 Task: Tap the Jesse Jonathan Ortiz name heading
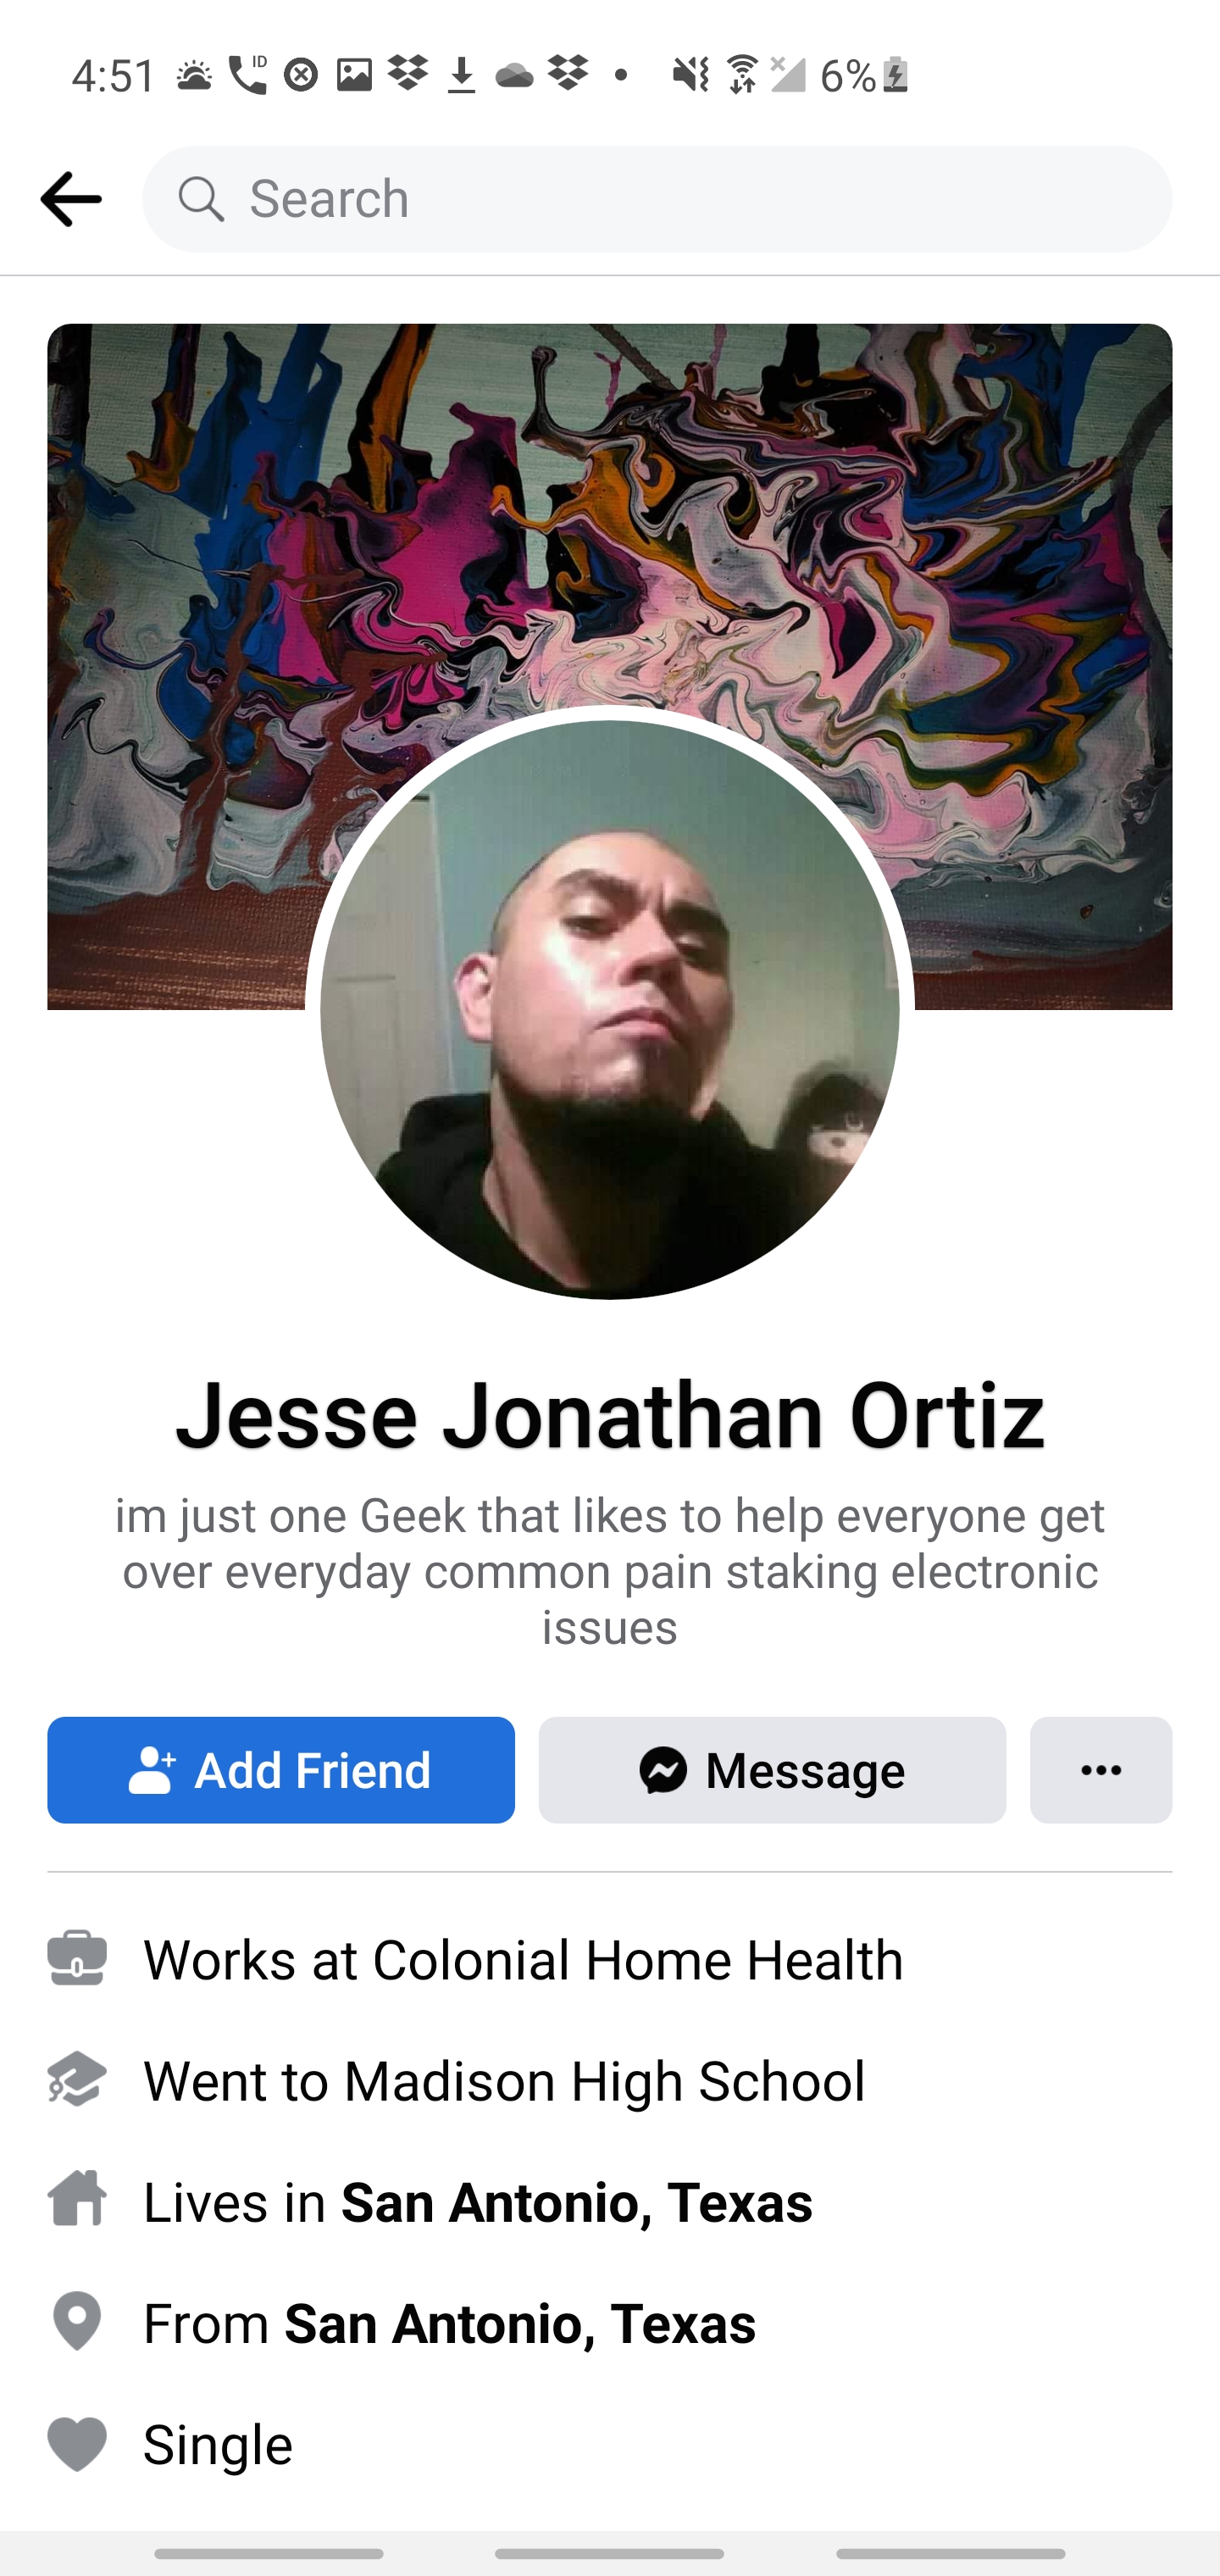tap(610, 1414)
